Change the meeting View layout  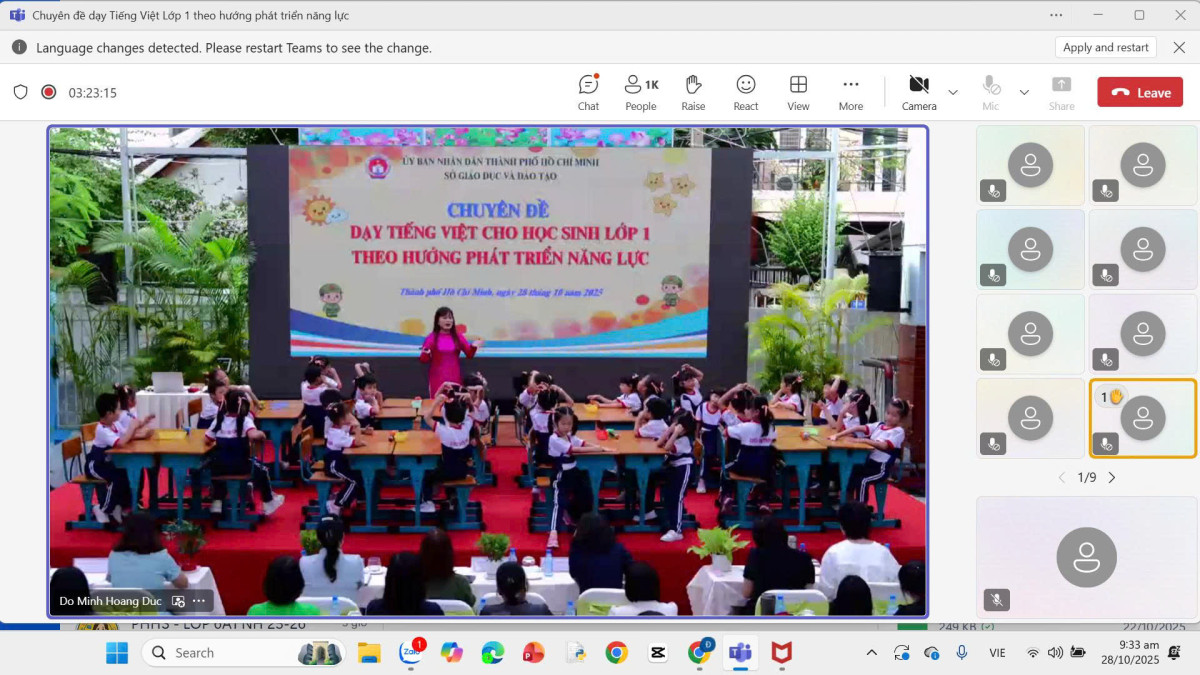click(798, 92)
